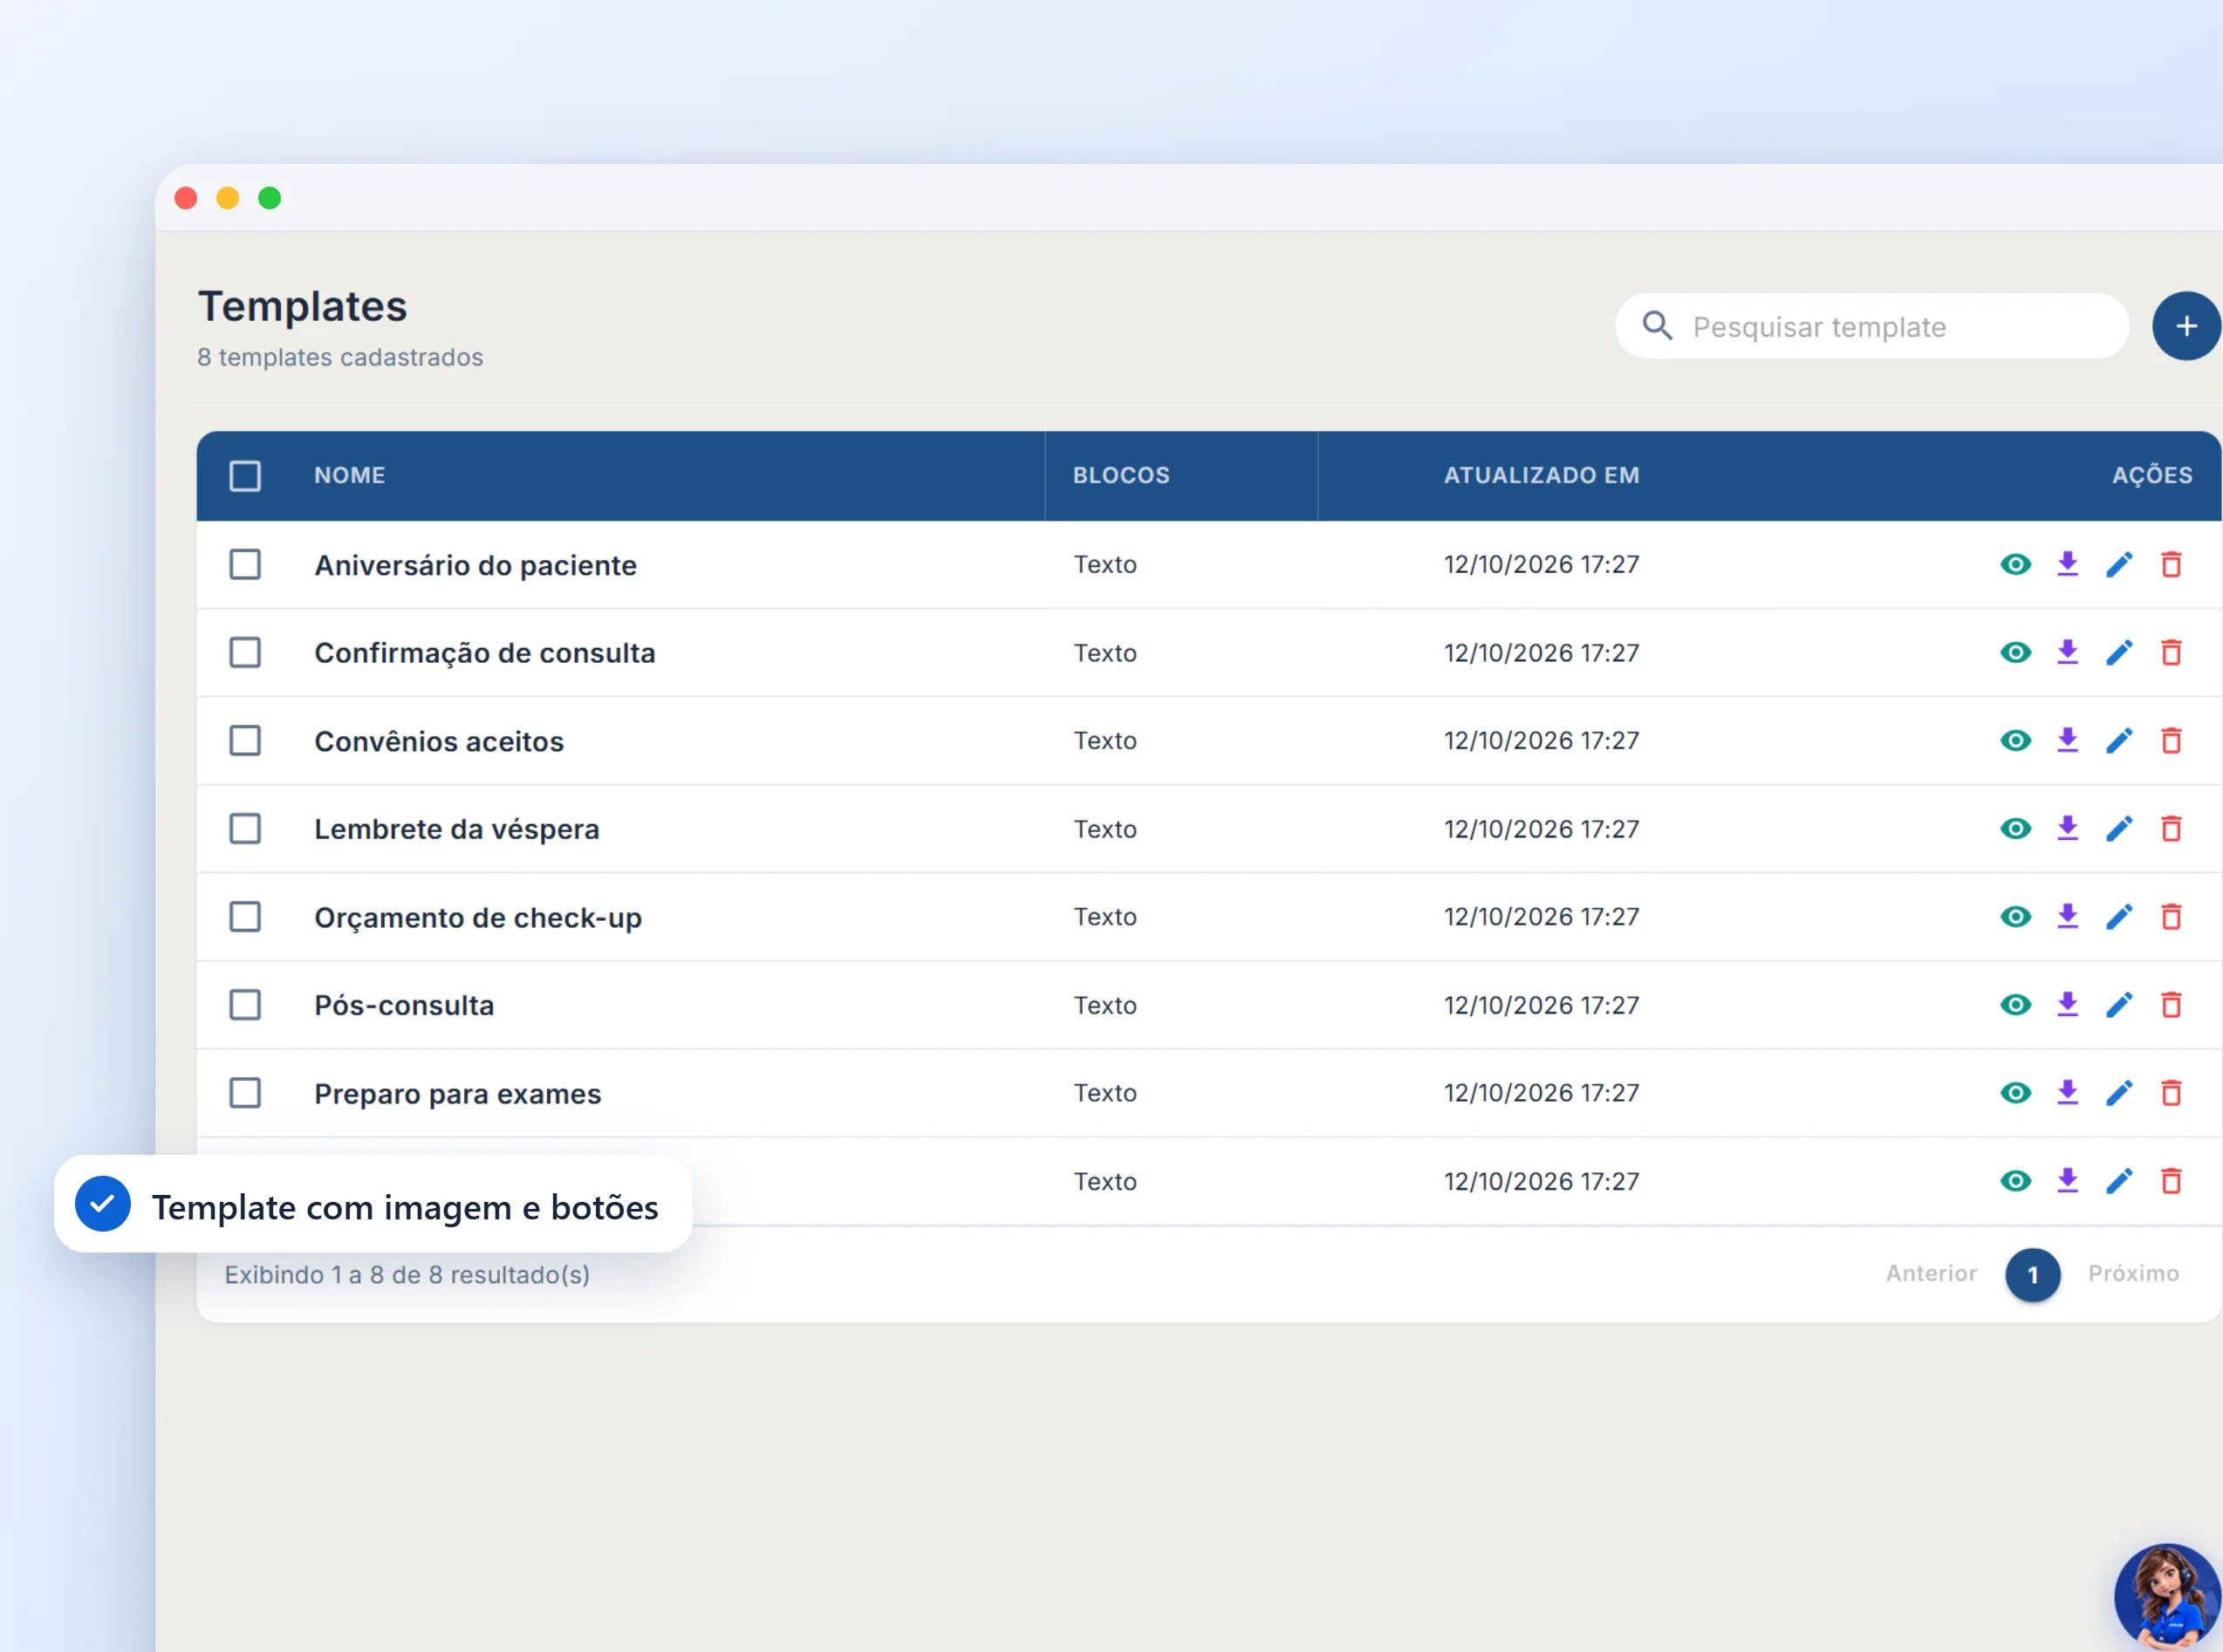Viewport: 2223px width, 1652px height.
Task: Download the Confirmação de consulta template
Action: pyautogui.click(x=2067, y=652)
